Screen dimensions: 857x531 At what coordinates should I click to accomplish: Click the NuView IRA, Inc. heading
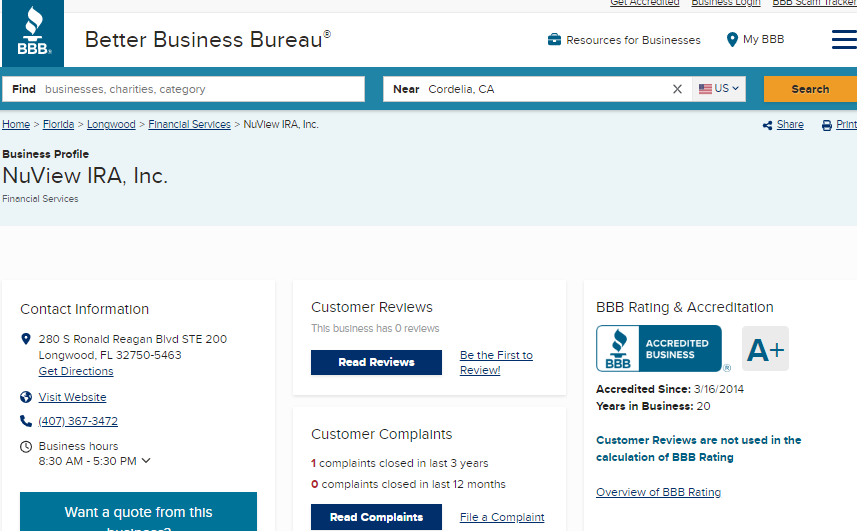(x=85, y=176)
